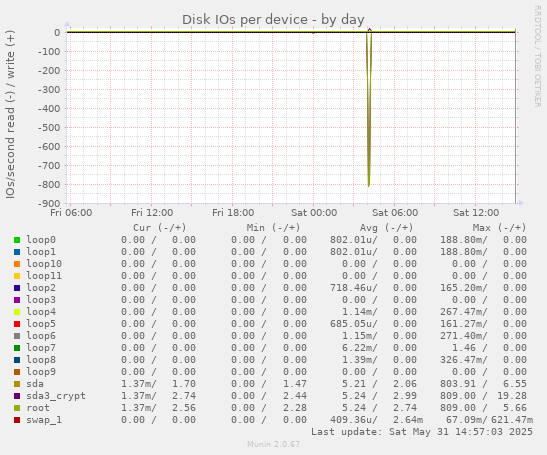The image size is (547, 455).
Task: Click sda3_crypt max write value 19.28
Action: coord(512,396)
